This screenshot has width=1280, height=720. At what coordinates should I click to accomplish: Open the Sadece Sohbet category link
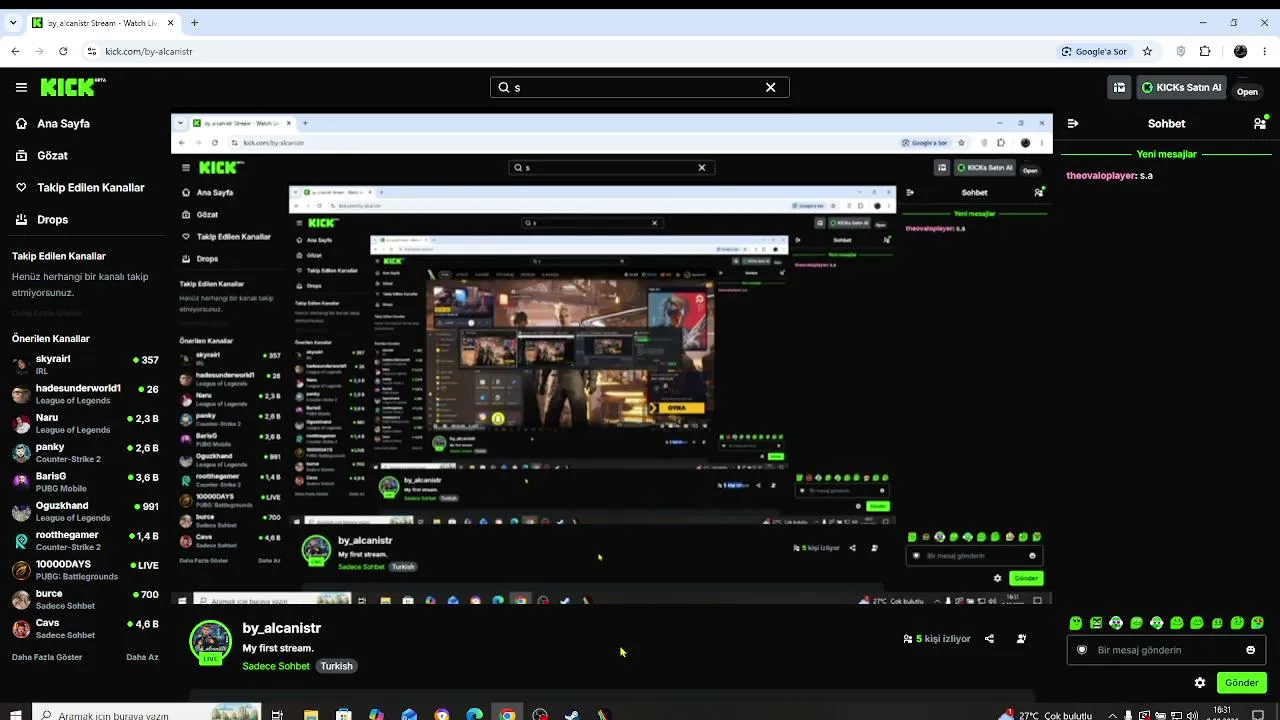[276, 666]
